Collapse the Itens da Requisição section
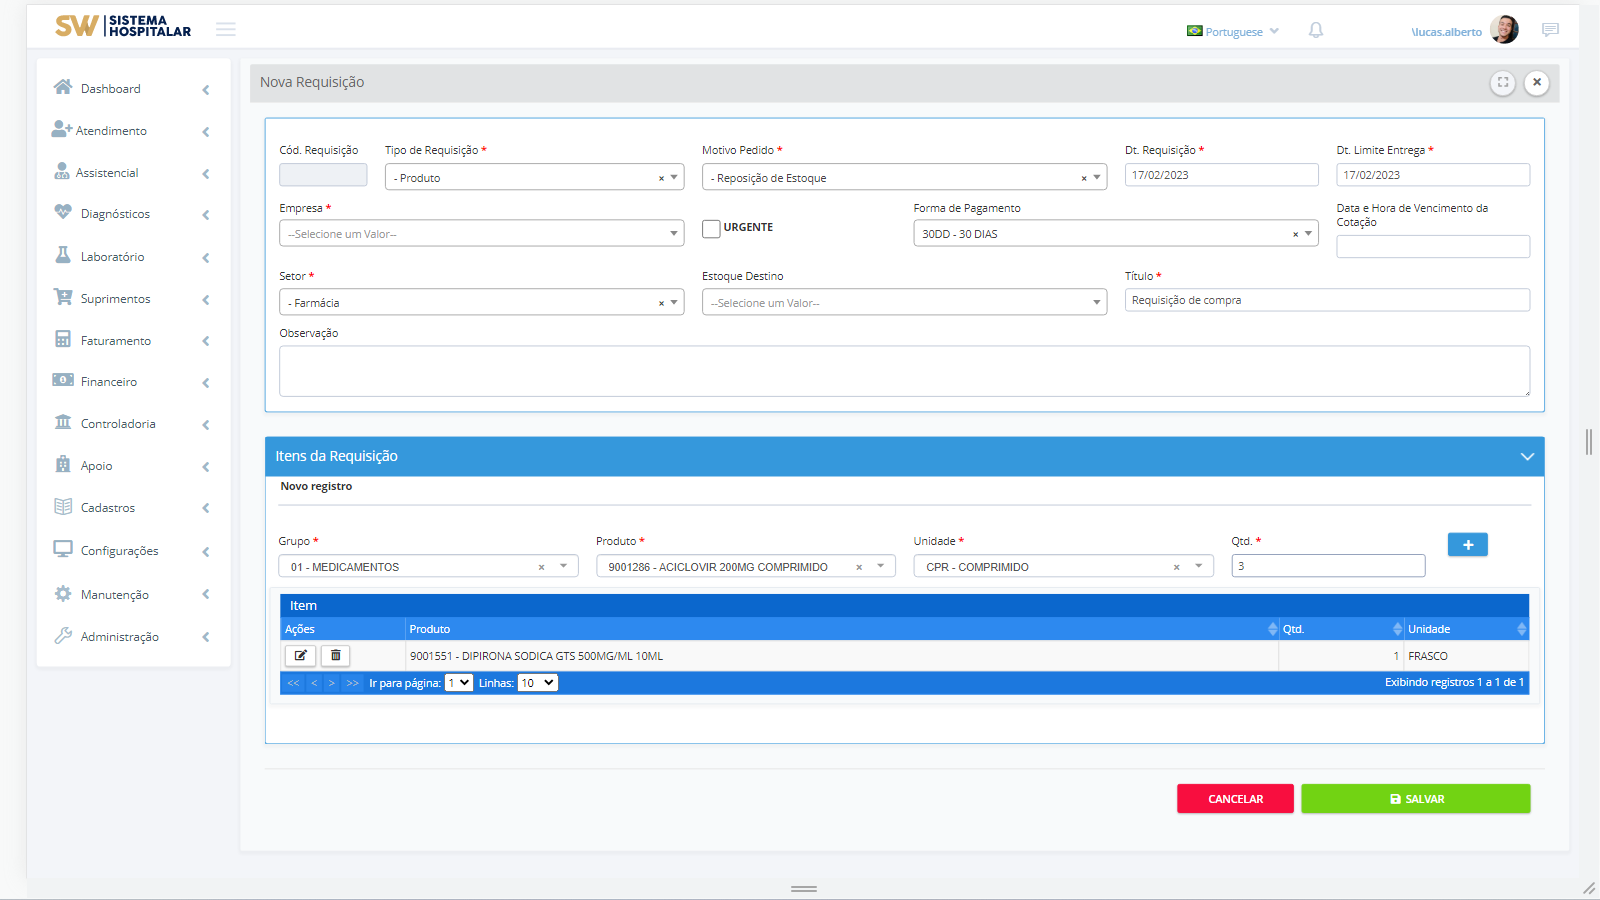 (x=1527, y=456)
